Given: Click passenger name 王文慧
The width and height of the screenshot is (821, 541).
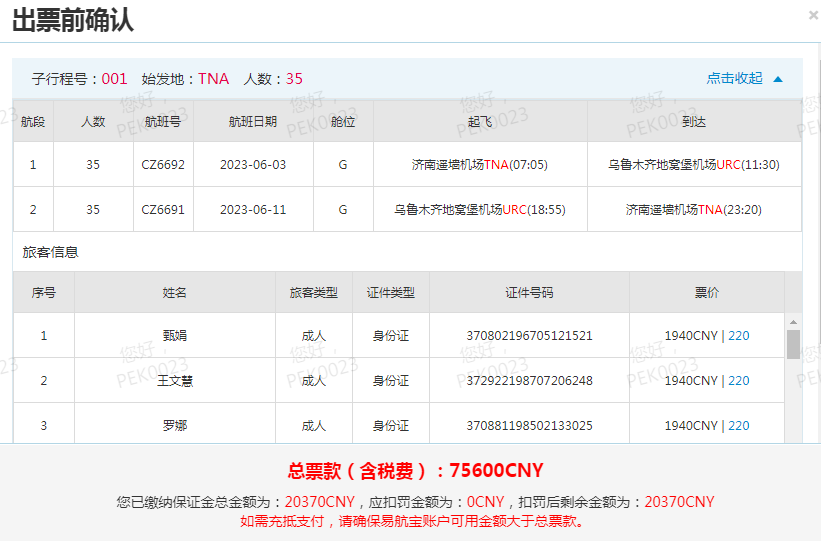Looking at the screenshot, I should (175, 381).
